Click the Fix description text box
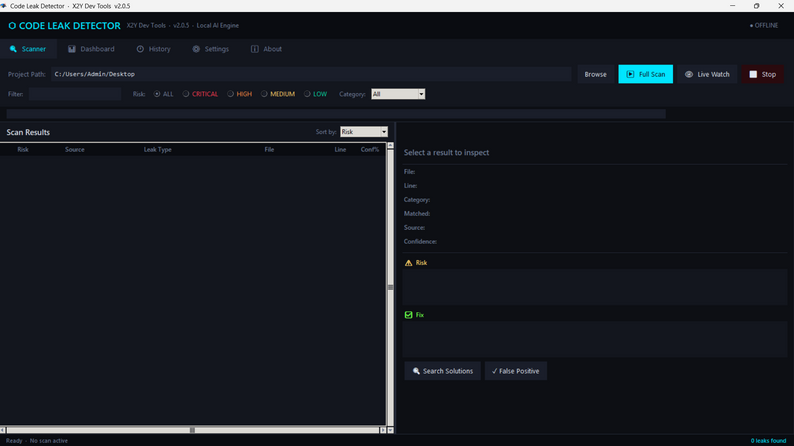The width and height of the screenshot is (794, 446). click(595, 339)
